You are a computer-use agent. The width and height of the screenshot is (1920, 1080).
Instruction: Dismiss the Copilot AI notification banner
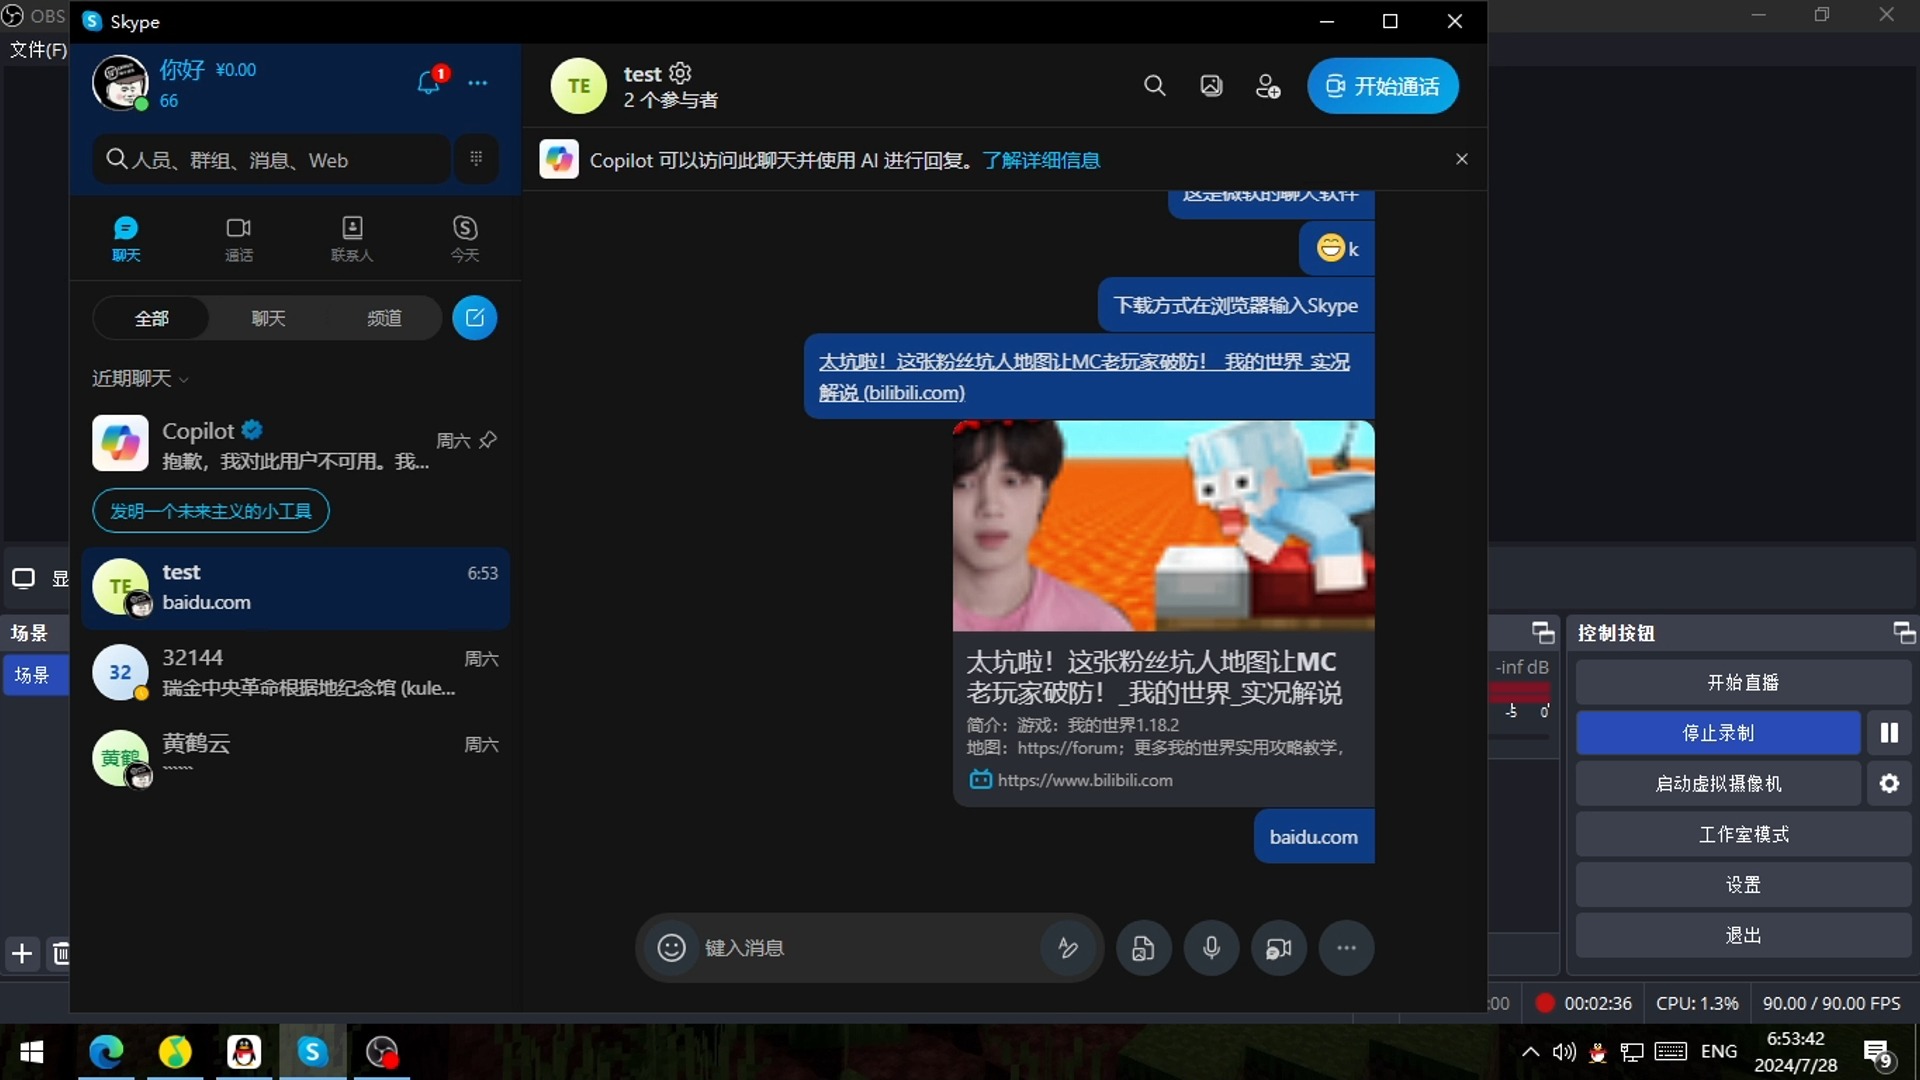1462,158
